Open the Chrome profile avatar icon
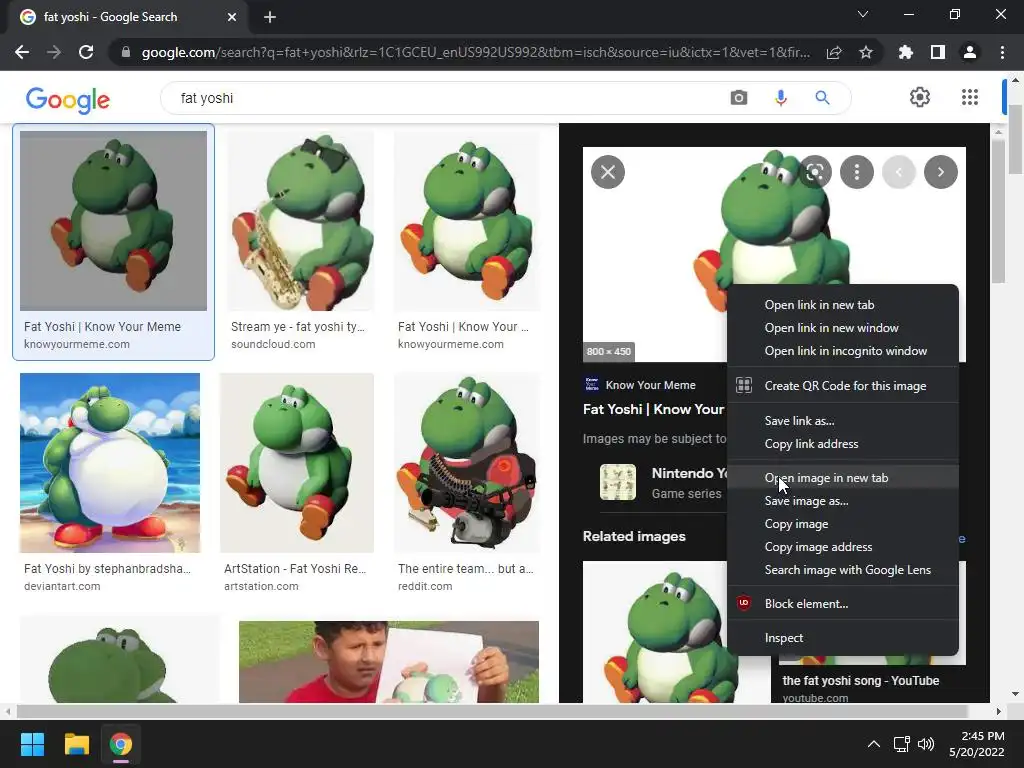Image resolution: width=1024 pixels, height=768 pixels. (x=970, y=52)
